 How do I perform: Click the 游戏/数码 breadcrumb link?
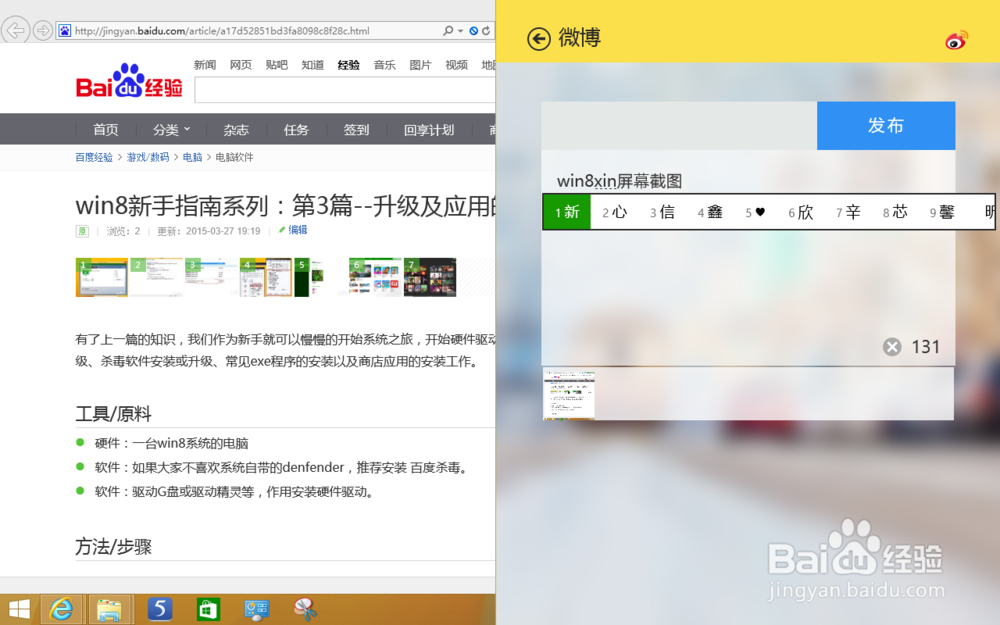[x=147, y=158]
